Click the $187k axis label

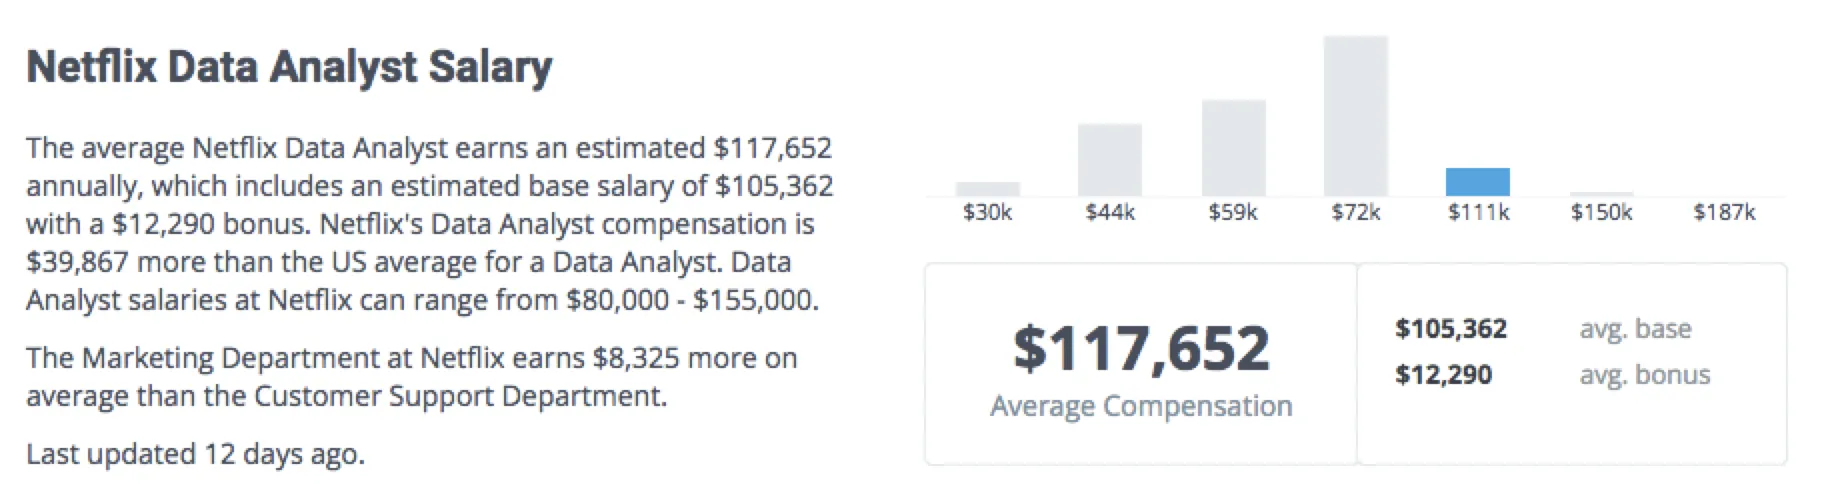(1724, 212)
